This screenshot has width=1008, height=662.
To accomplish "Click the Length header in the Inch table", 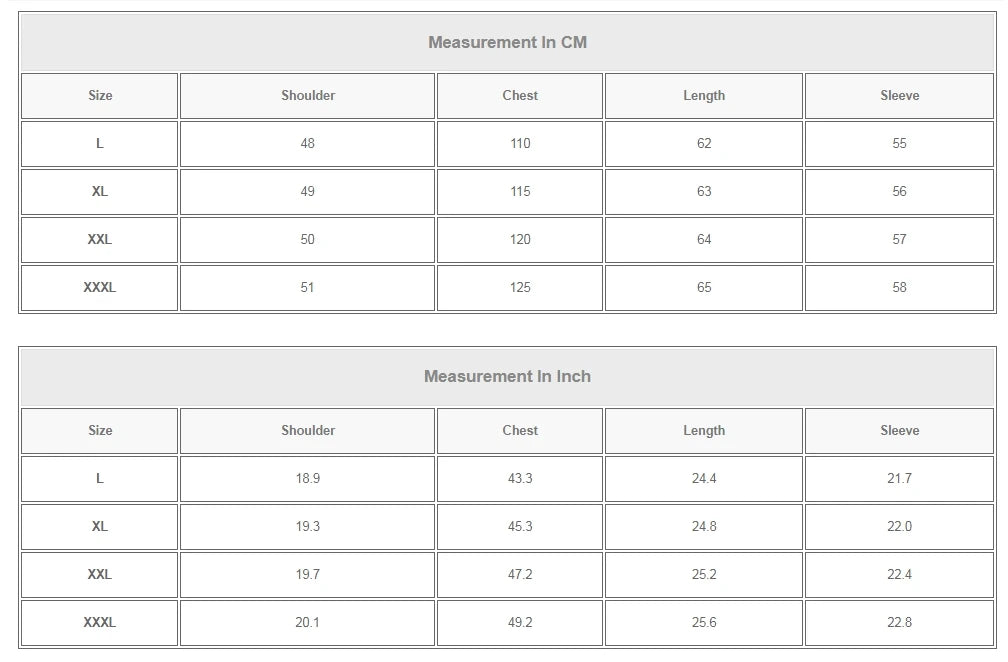I will click(x=704, y=431).
